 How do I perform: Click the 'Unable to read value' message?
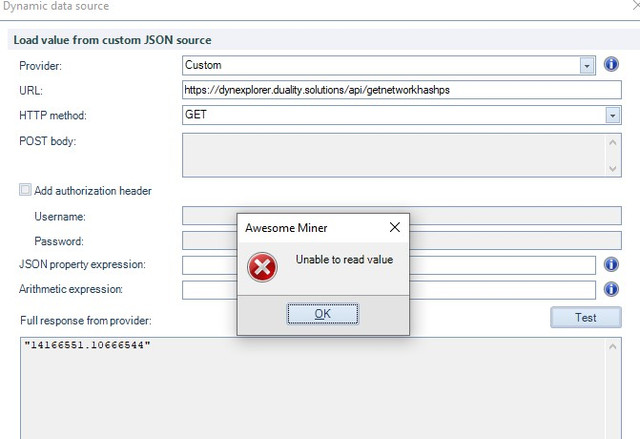click(x=344, y=259)
